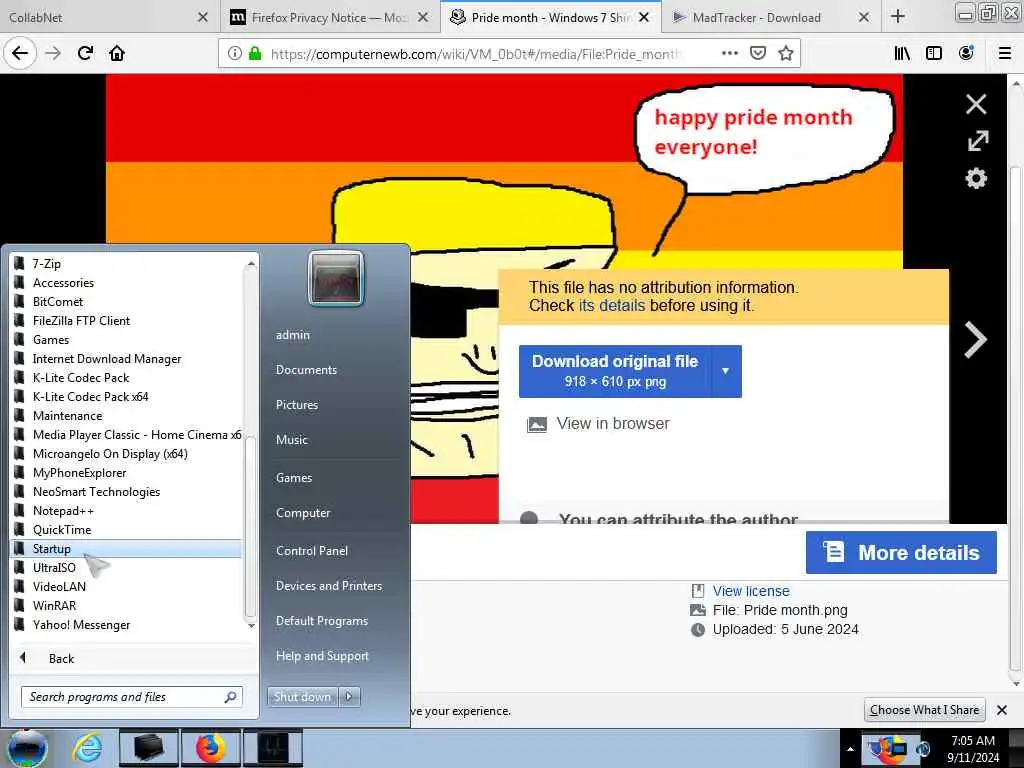
Task: Close the media viewer with X
Action: click(976, 104)
